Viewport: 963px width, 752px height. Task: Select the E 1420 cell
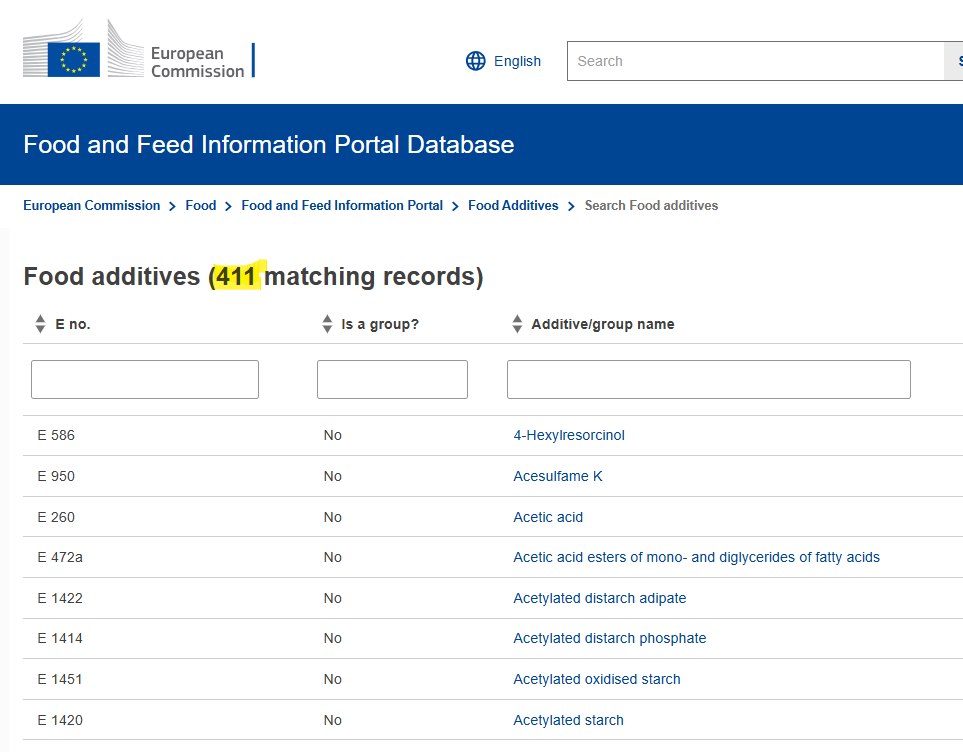[x=60, y=720]
